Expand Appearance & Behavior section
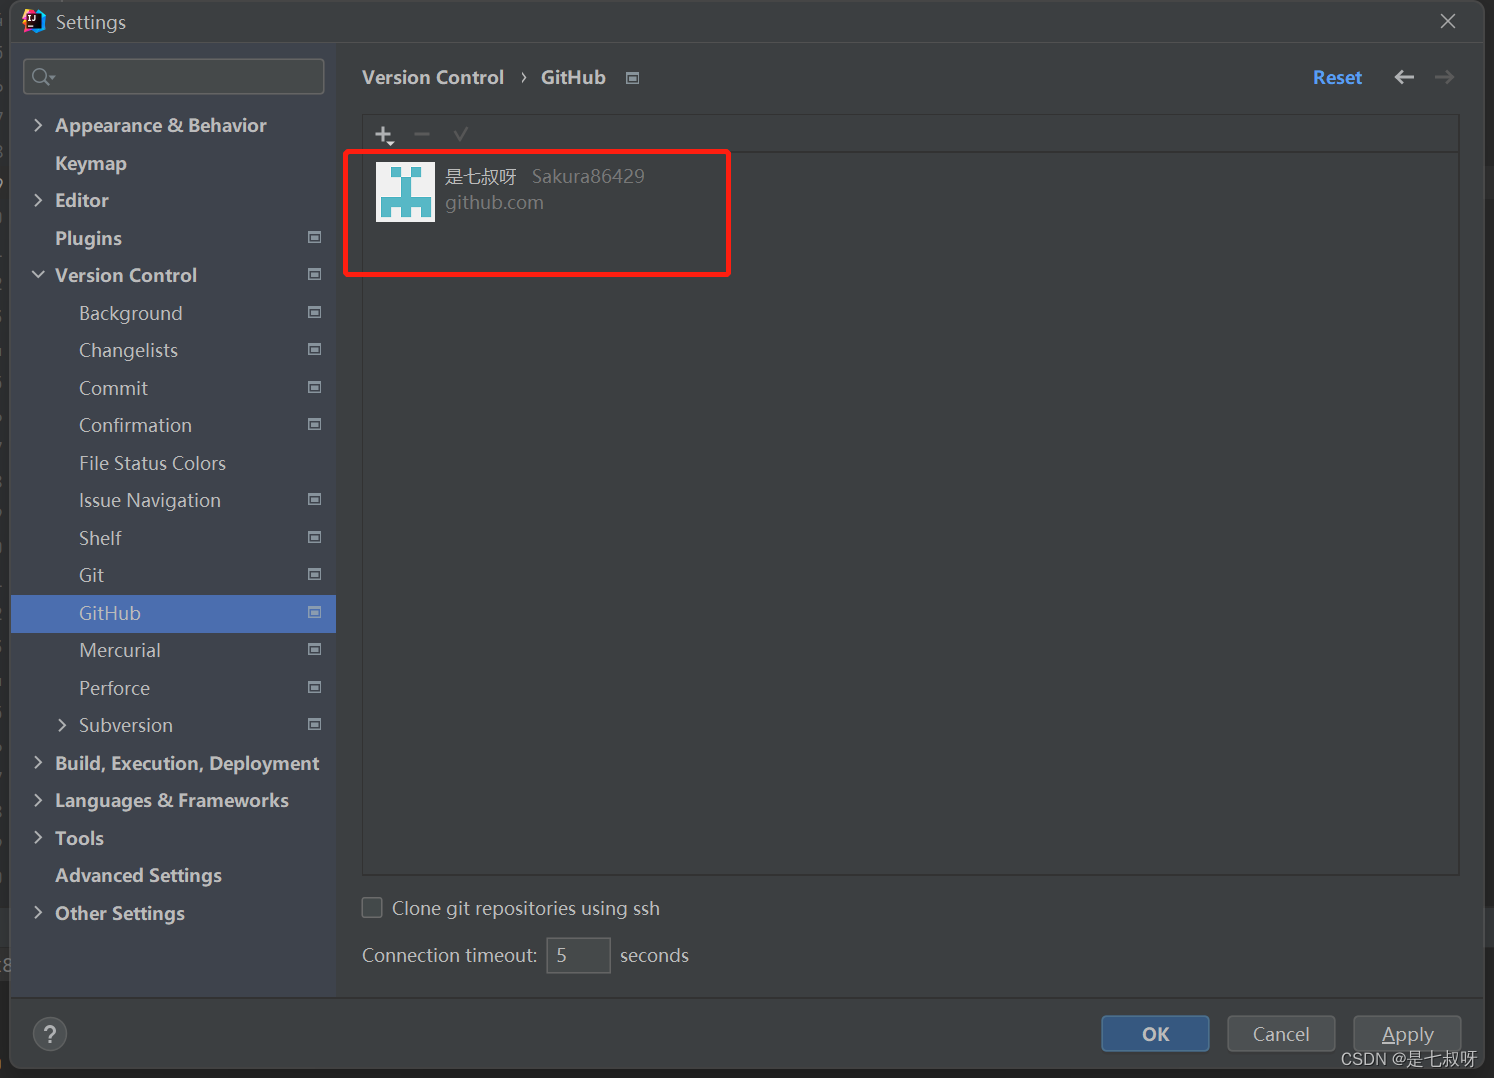 [38, 125]
